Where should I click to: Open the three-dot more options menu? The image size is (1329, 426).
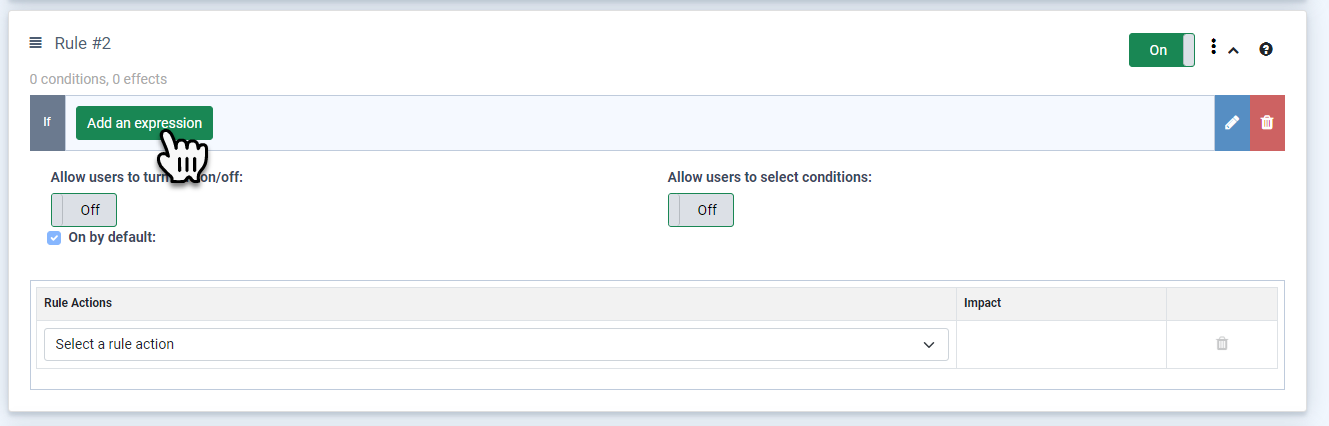[1213, 47]
